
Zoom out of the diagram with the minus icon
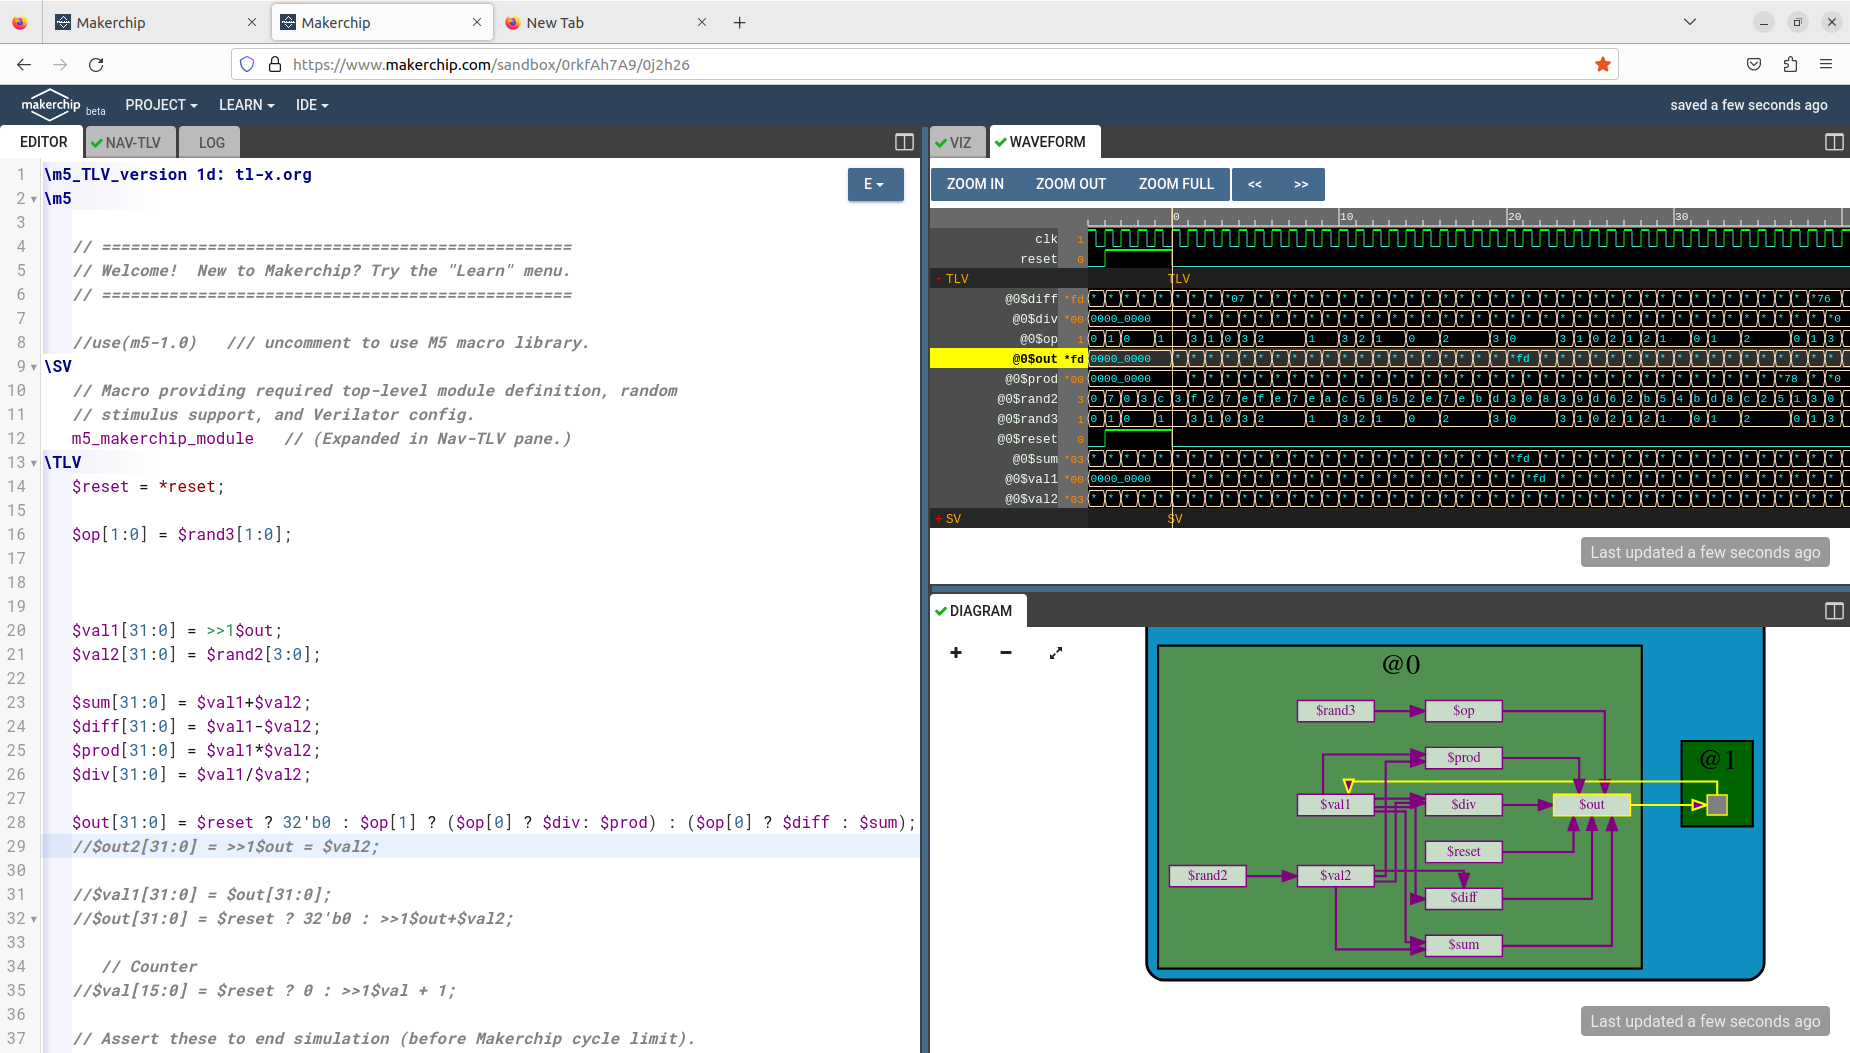pyautogui.click(x=1005, y=652)
